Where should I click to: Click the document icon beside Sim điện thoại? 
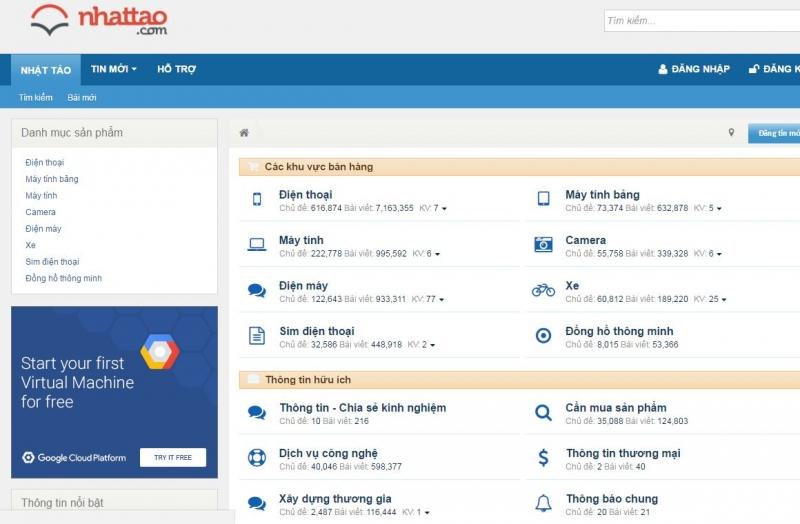257,336
